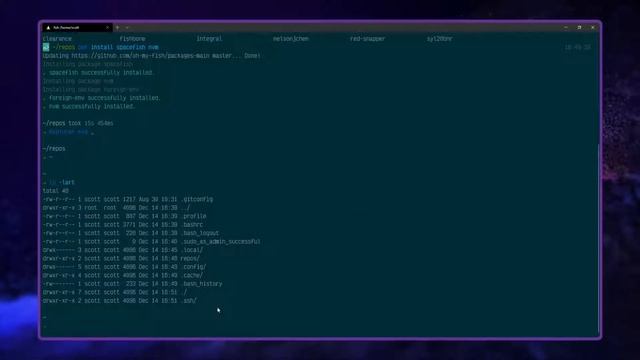This screenshot has width=640, height=360.
Task: Open the new-tab profile dropdown chevron
Action: pyautogui.click(x=127, y=28)
